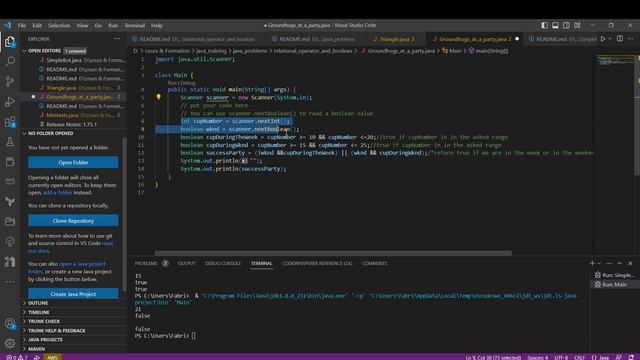The height and width of the screenshot is (360, 640).
Task: Open the Extensions view icon
Action: (x=10, y=122)
